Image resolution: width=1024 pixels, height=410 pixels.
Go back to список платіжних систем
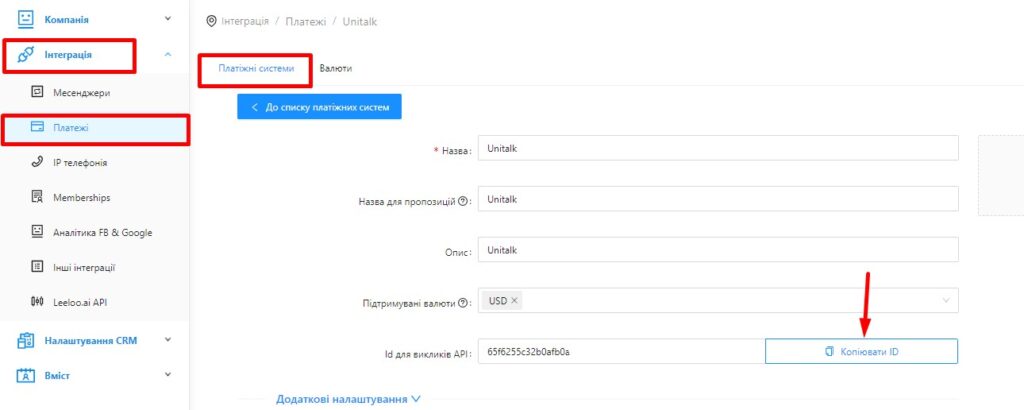(319, 106)
